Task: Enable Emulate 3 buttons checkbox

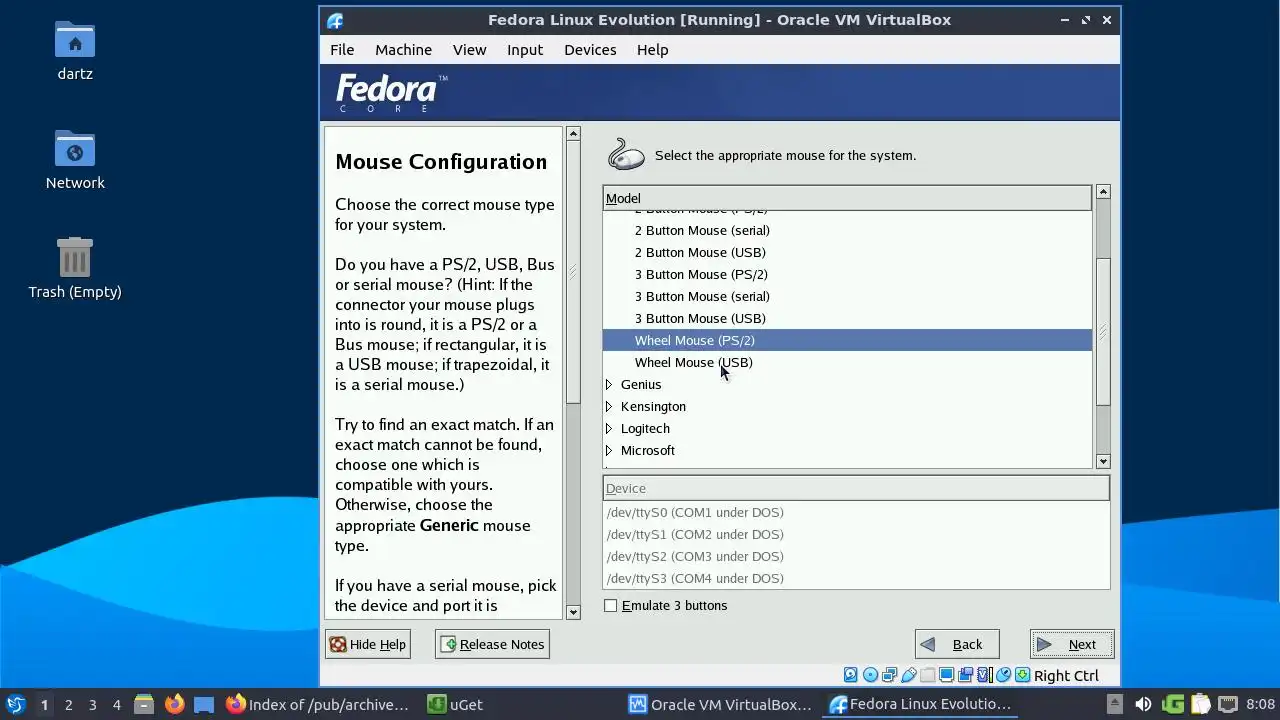Action: click(610, 606)
